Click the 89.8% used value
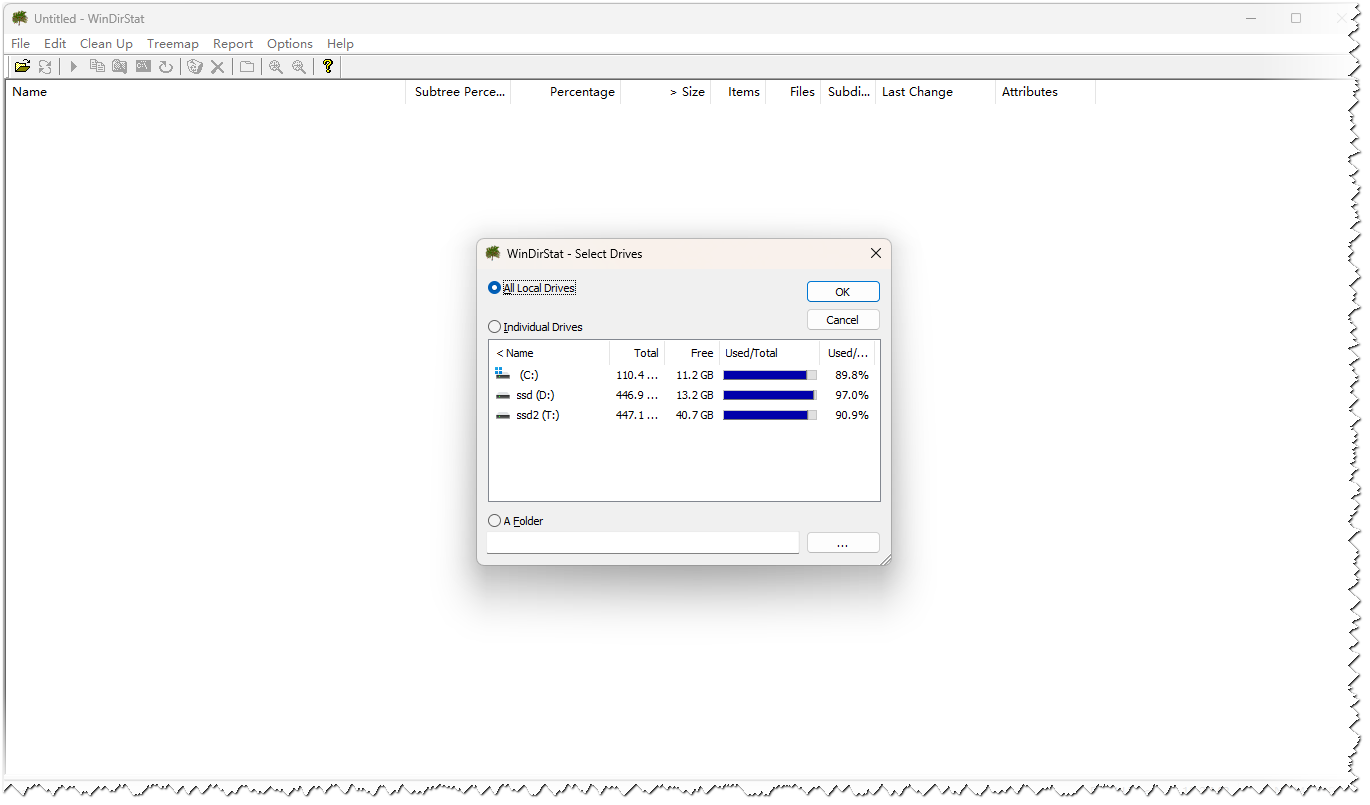The image size is (1370, 805). tap(852, 375)
